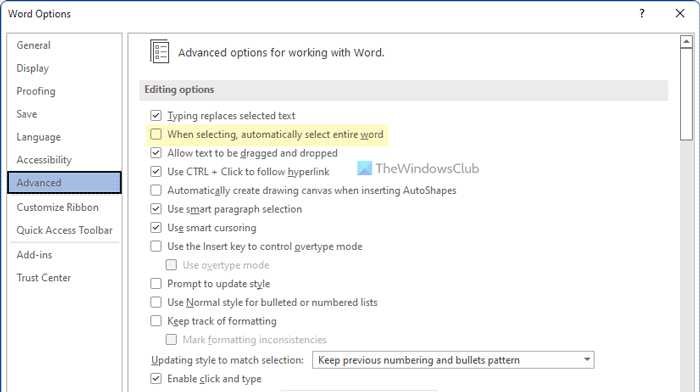Uncheck Allow text to be dragged and dropped

tap(156, 153)
